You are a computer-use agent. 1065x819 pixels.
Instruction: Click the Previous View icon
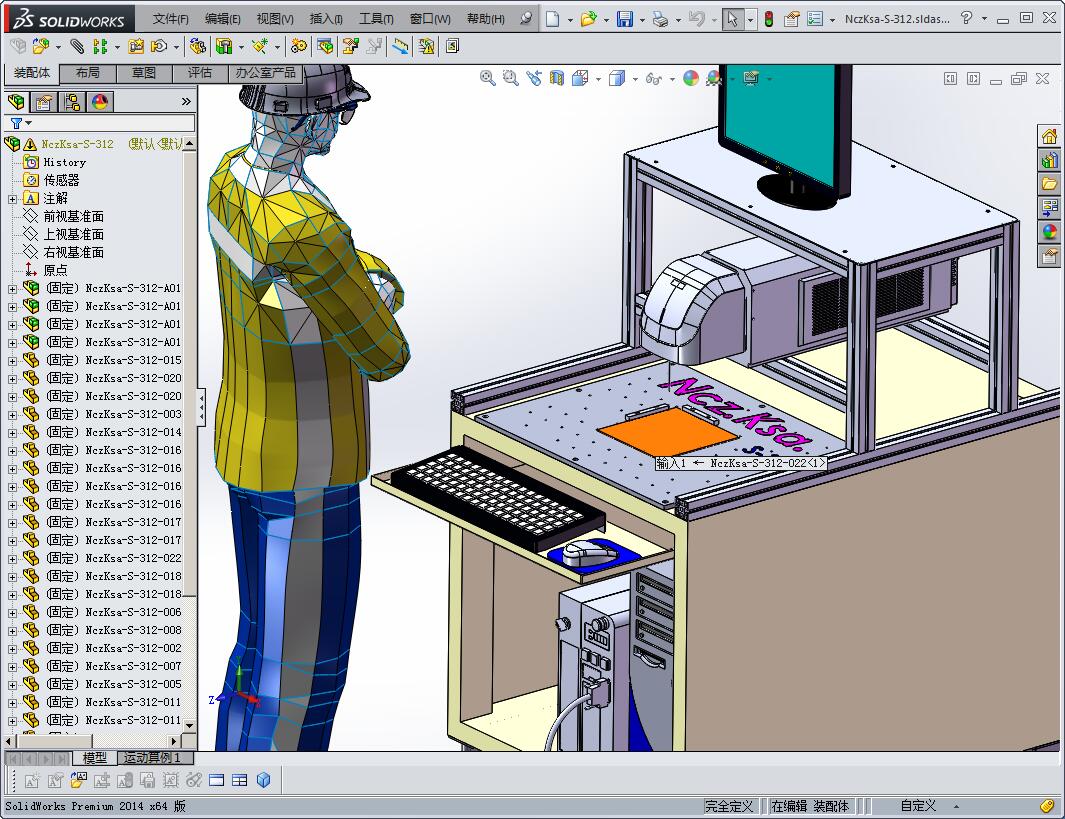pos(534,78)
